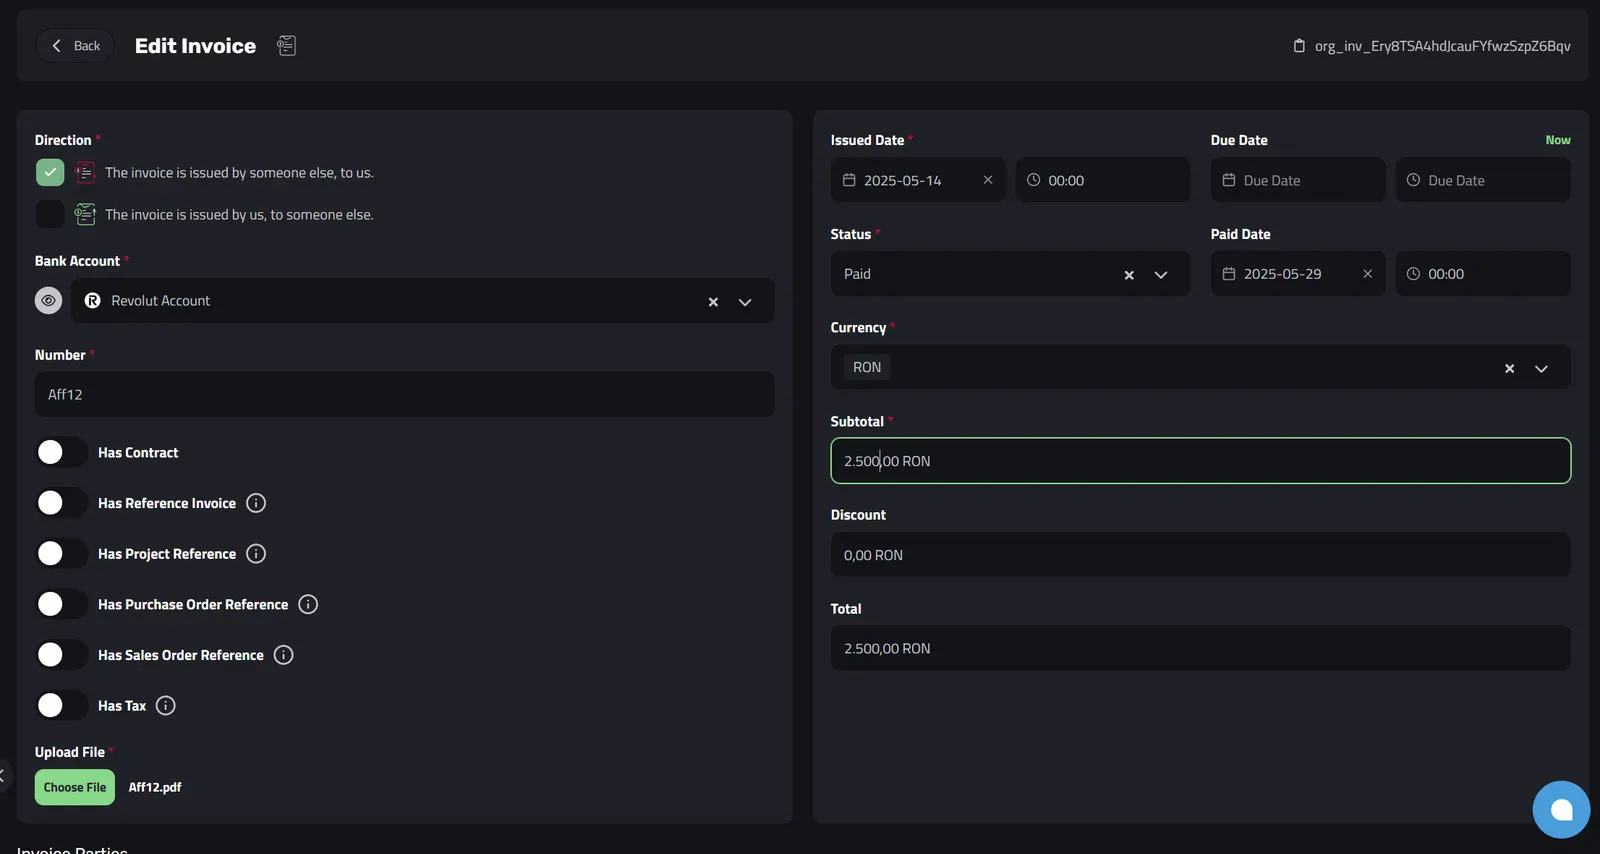The height and width of the screenshot is (854, 1600).
Task: Open the Paid Date picker 2025-05-29
Action: 1298,274
